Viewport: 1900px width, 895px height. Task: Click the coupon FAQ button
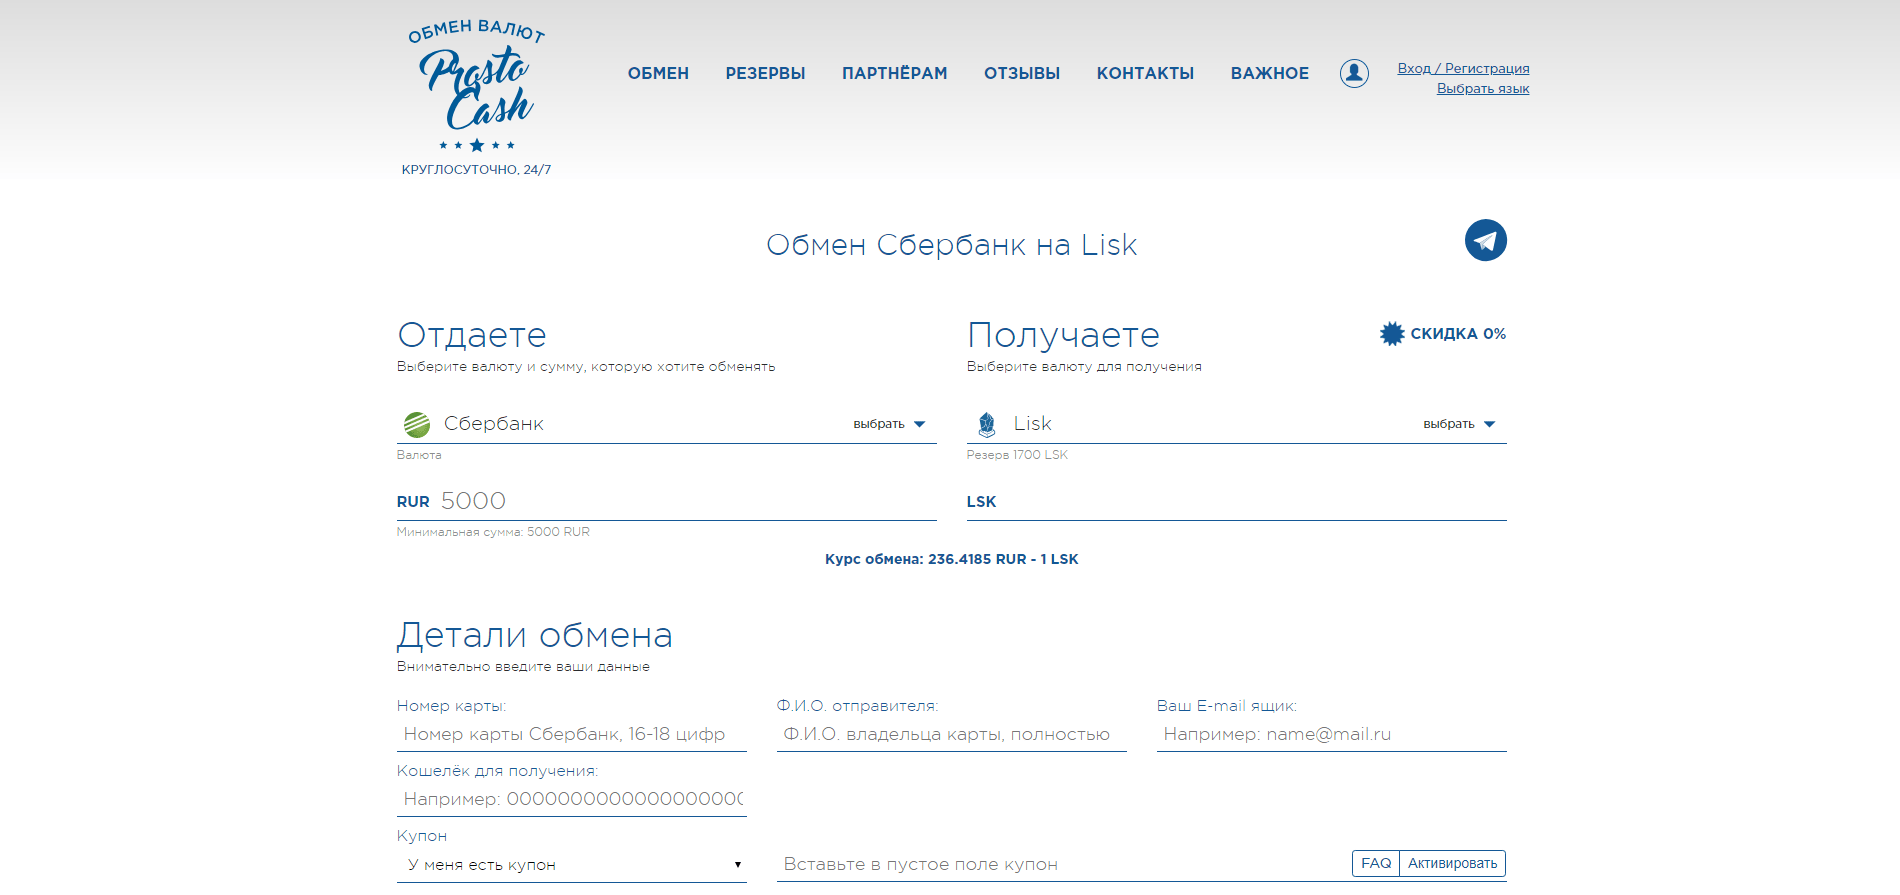click(1376, 863)
